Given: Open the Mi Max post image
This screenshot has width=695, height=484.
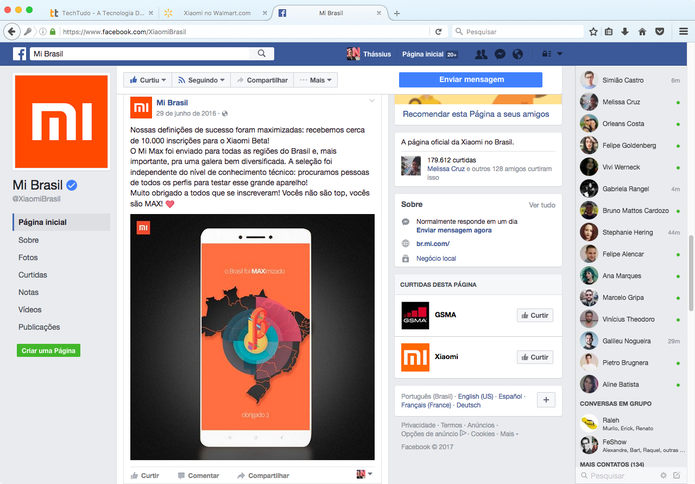Looking at the screenshot, I should coord(252,337).
